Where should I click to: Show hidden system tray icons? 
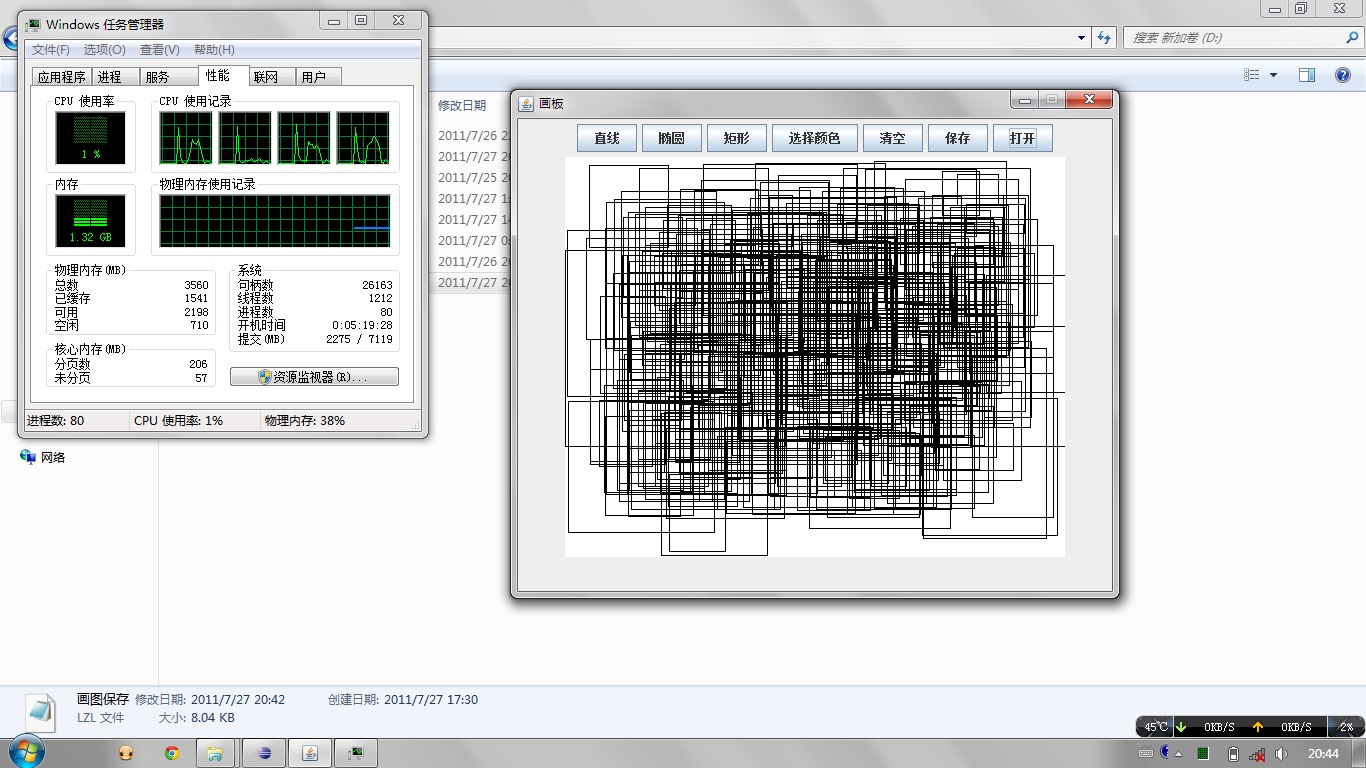tap(1179, 754)
